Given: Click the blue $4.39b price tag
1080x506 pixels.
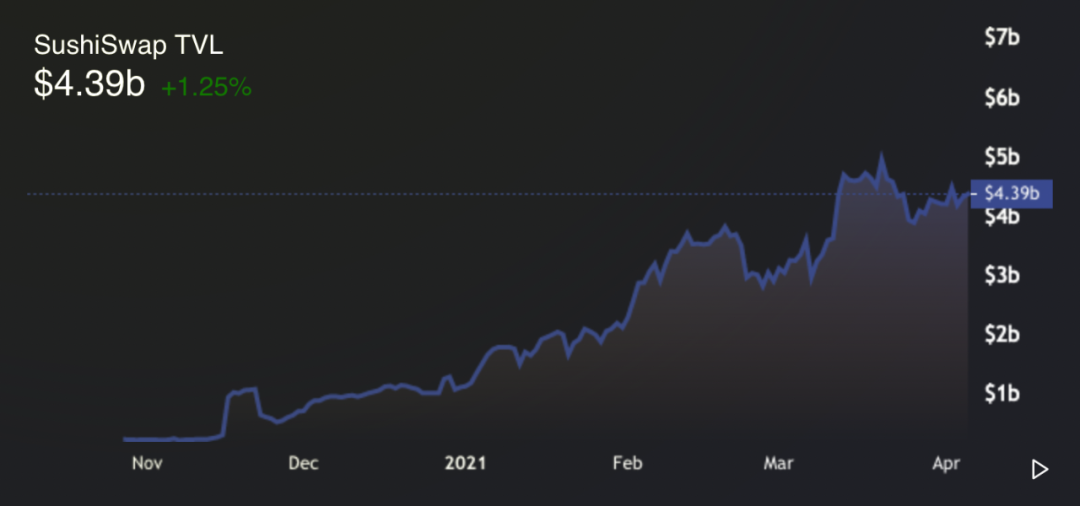Looking at the screenshot, I should click(1011, 194).
